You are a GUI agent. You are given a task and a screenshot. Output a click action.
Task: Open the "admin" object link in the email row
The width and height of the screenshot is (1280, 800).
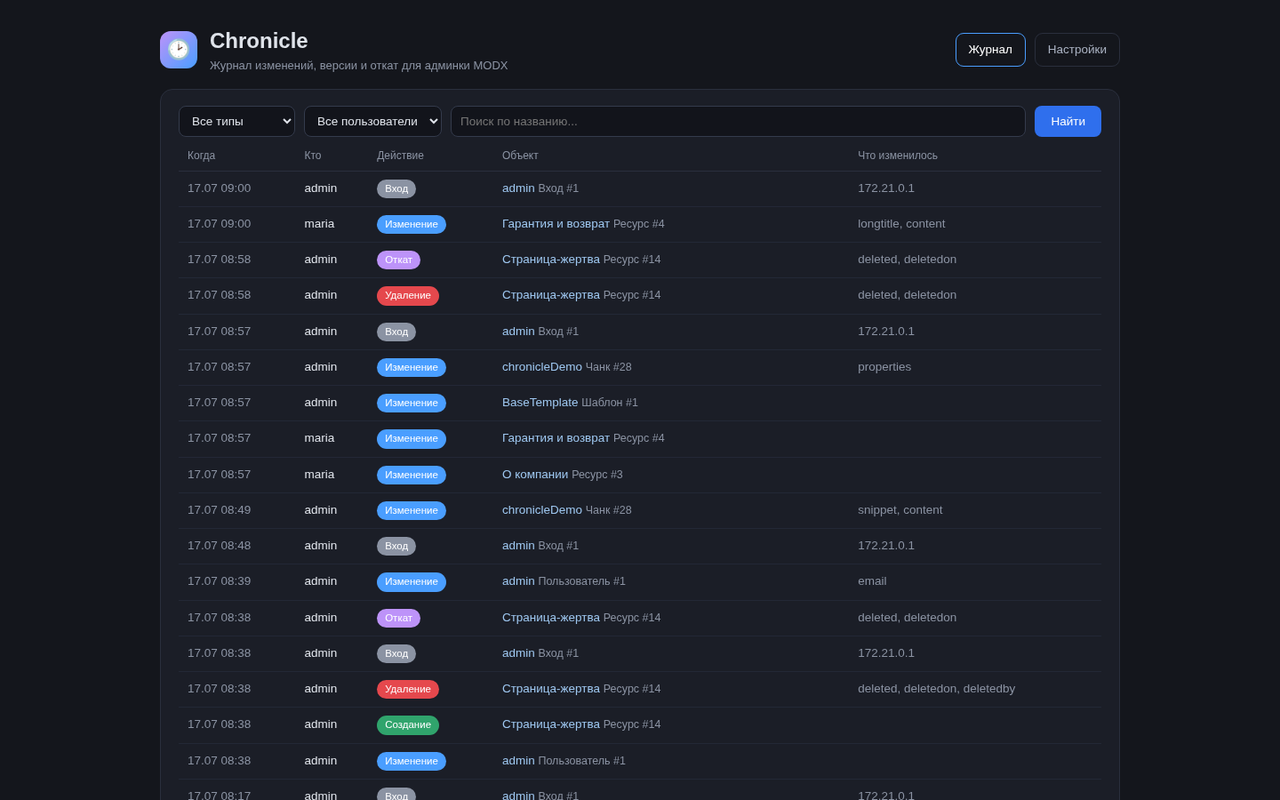coord(518,581)
